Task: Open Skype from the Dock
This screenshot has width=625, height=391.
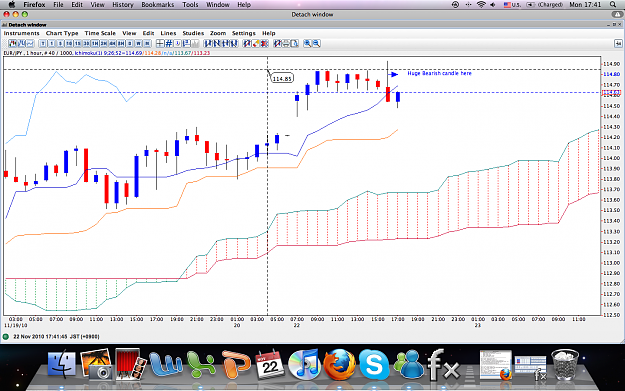Action: click(374, 365)
